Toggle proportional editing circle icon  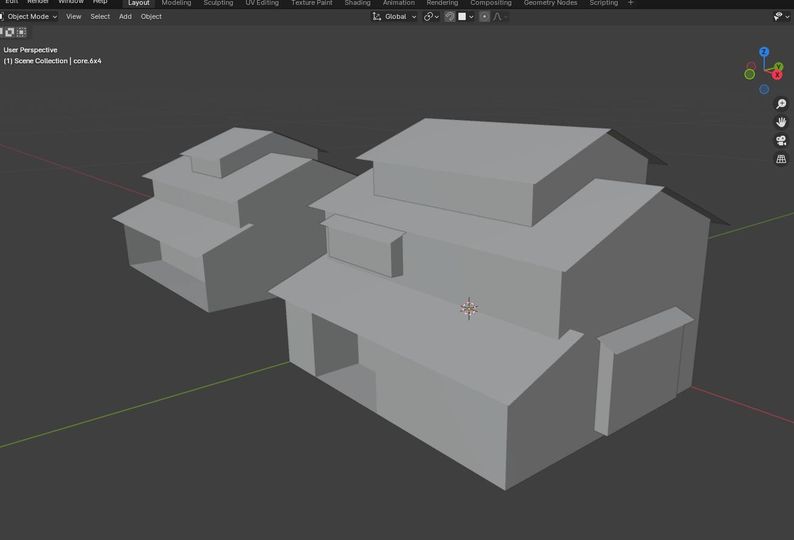pos(485,17)
